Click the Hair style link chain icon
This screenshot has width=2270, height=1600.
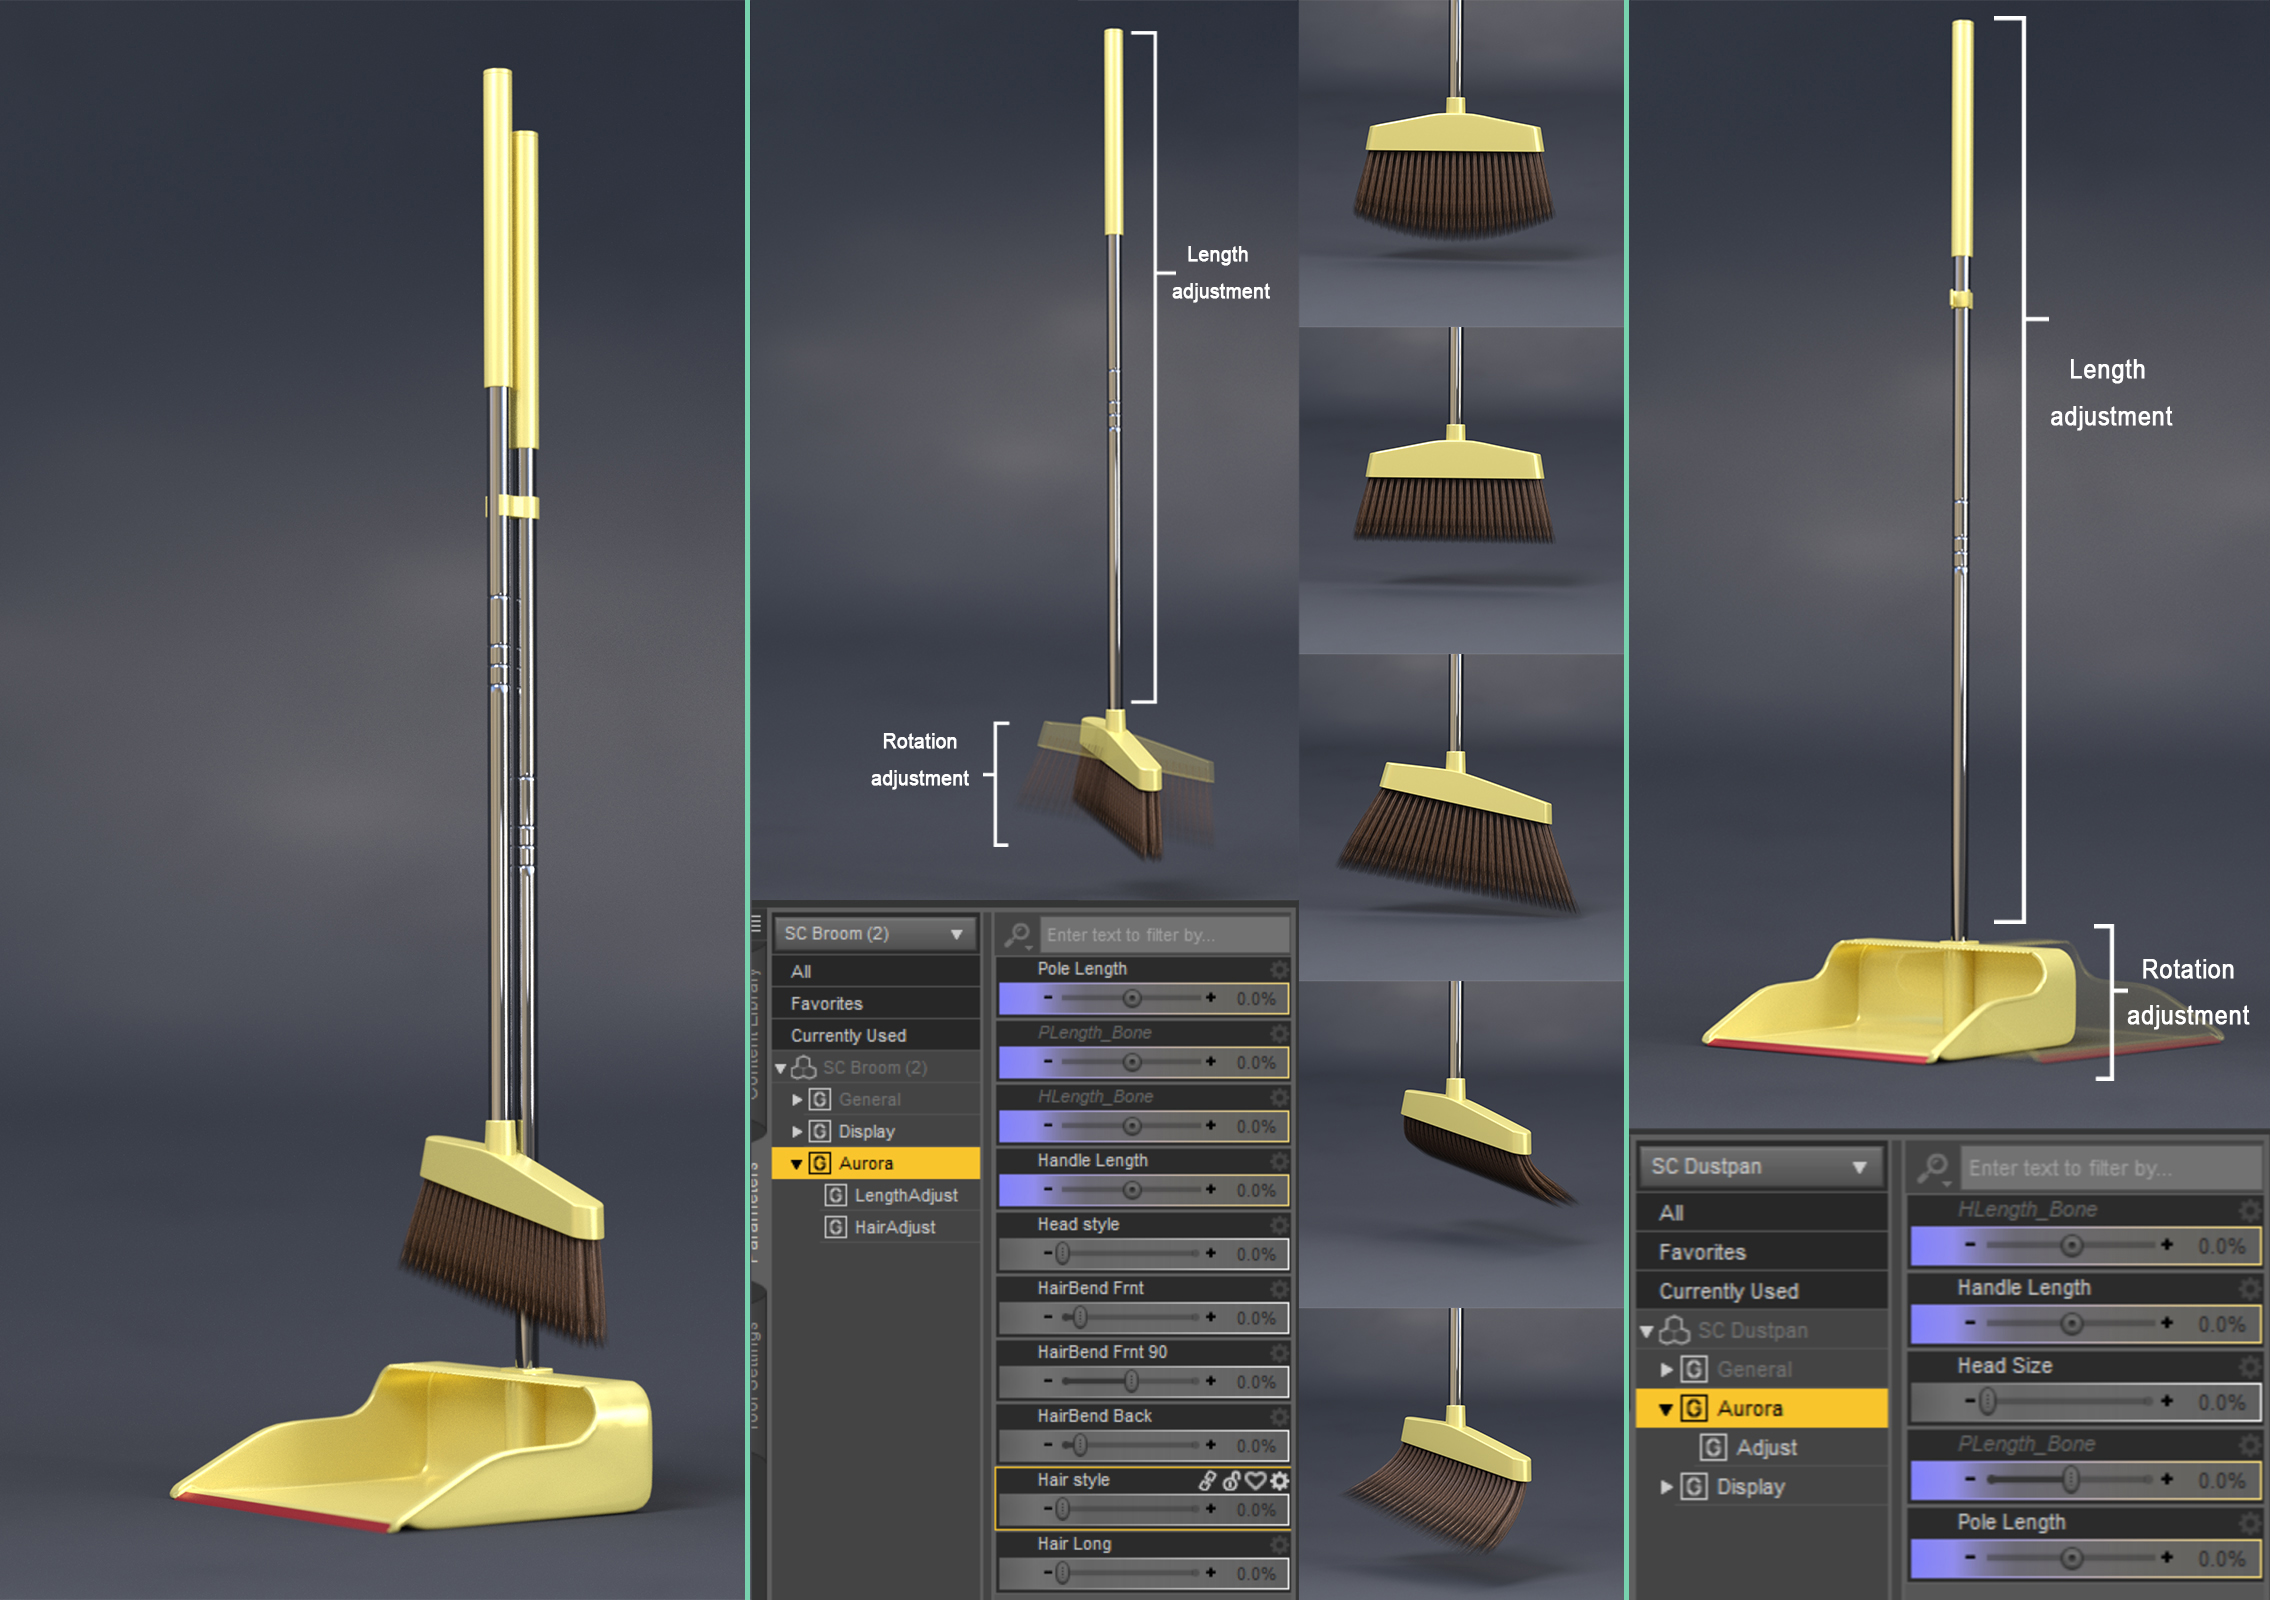point(1208,1481)
